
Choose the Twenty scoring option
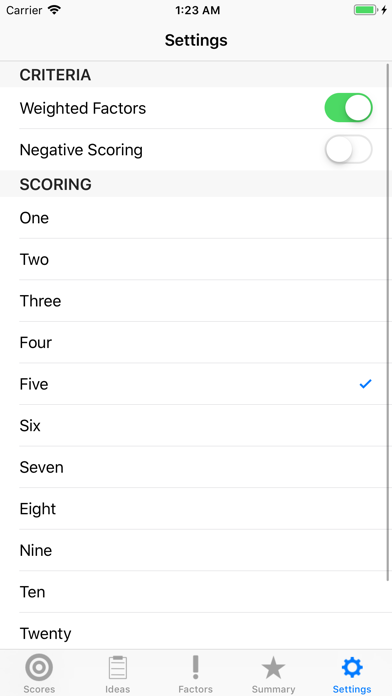pos(196,631)
